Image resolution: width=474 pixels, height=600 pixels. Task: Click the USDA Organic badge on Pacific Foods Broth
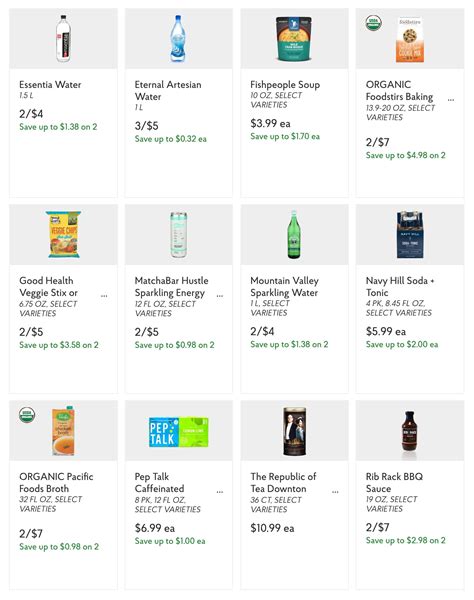click(27, 415)
